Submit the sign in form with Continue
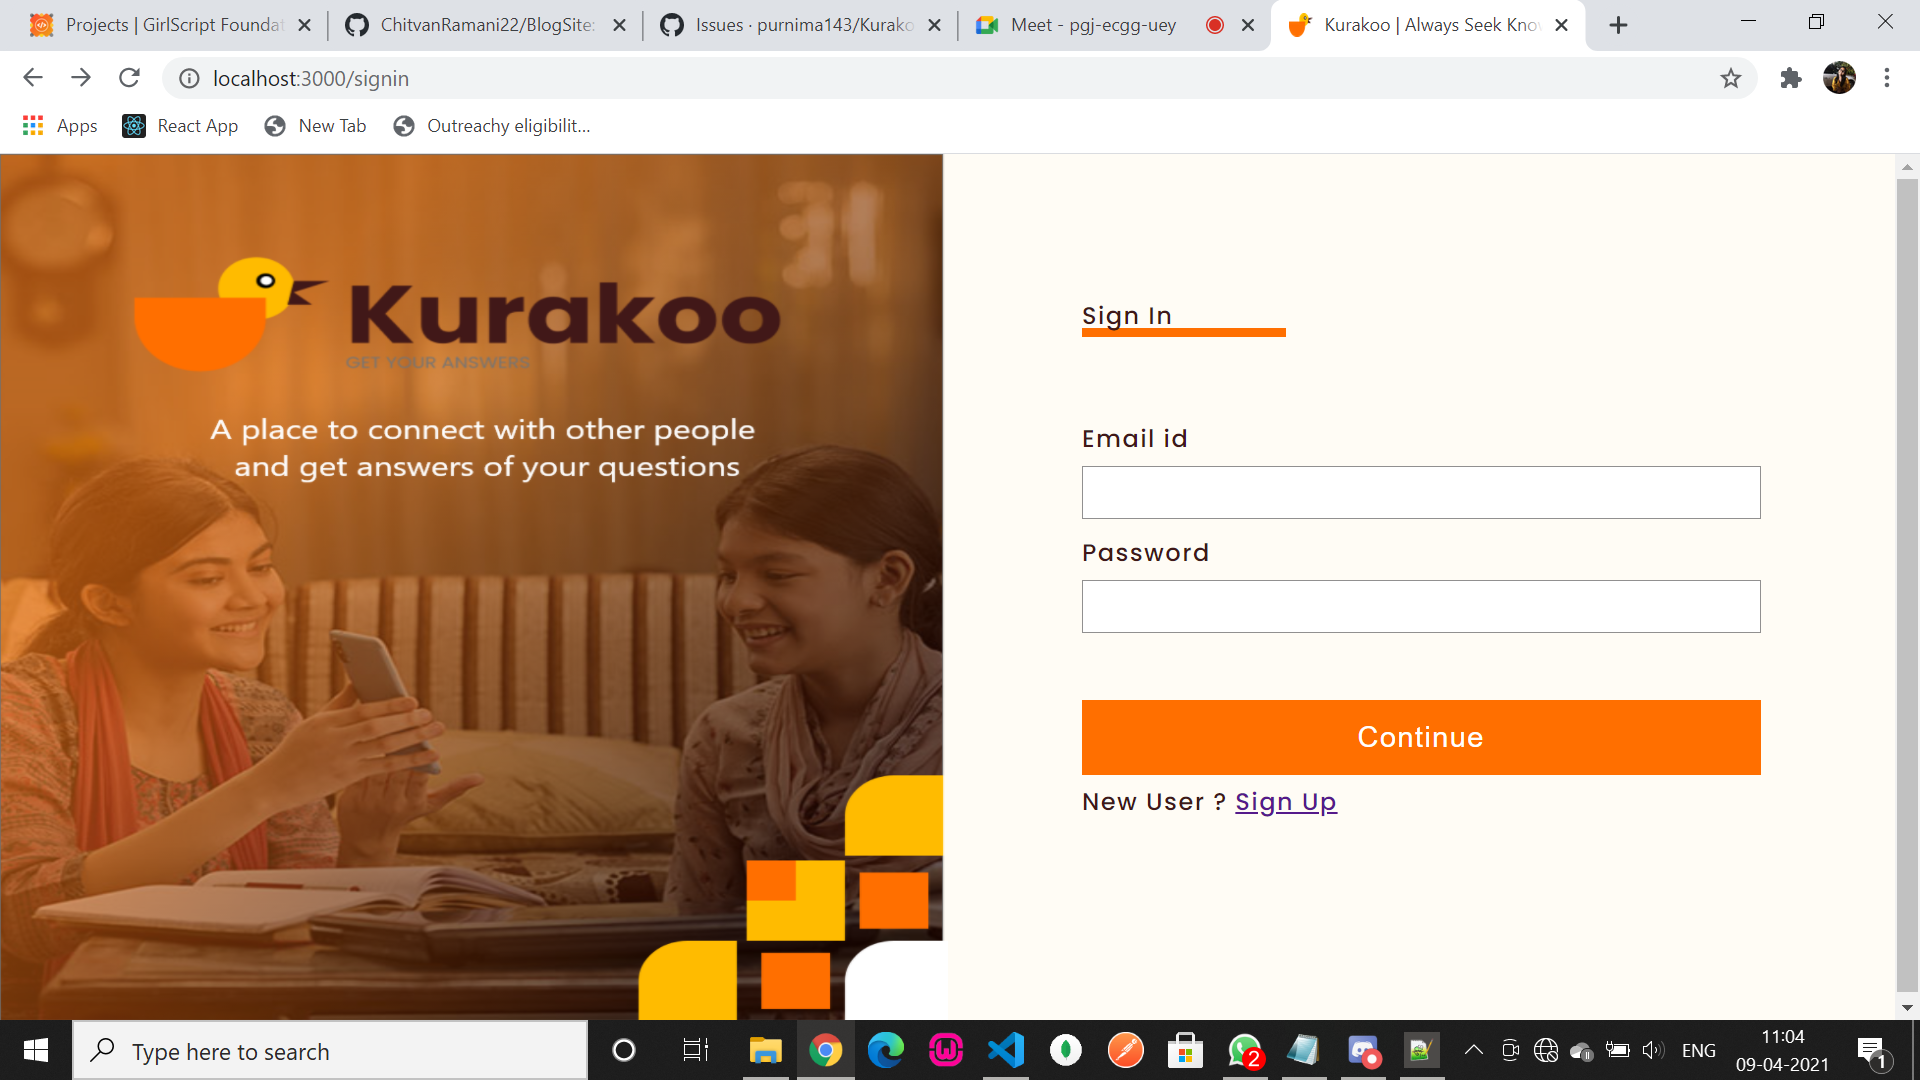 (1421, 737)
